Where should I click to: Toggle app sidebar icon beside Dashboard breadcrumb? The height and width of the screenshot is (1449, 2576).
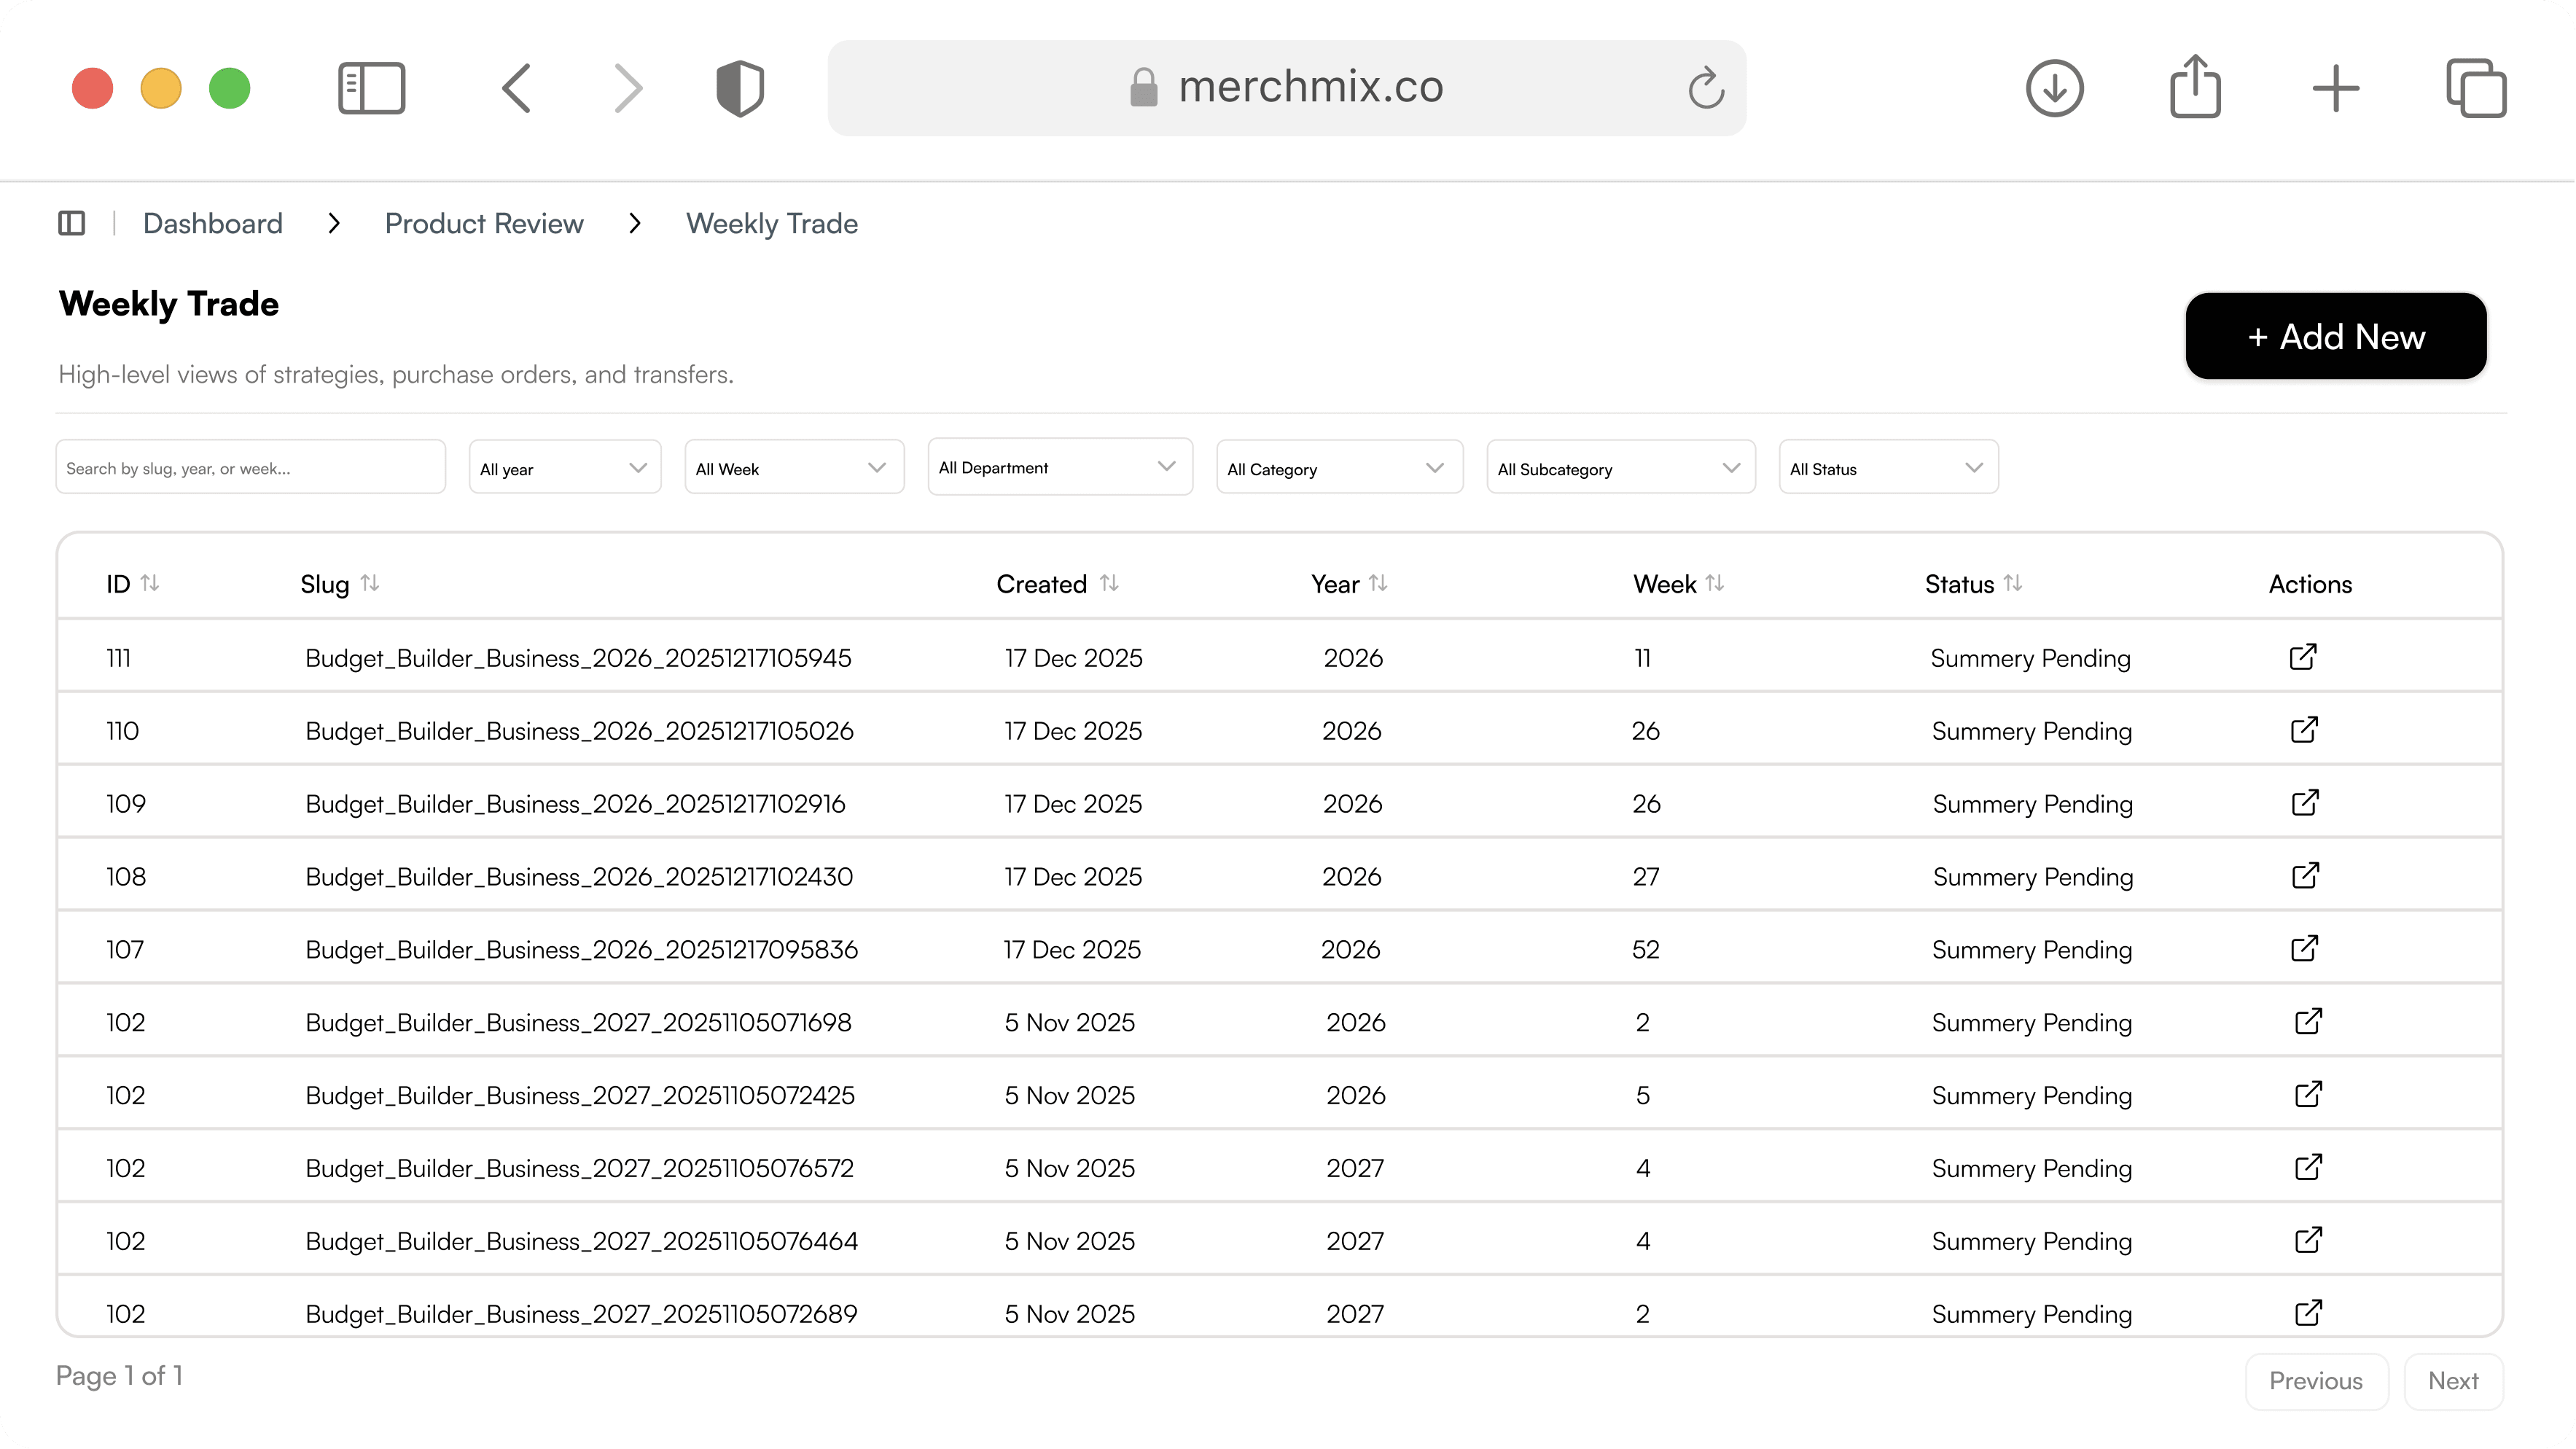click(x=72, y=223)
